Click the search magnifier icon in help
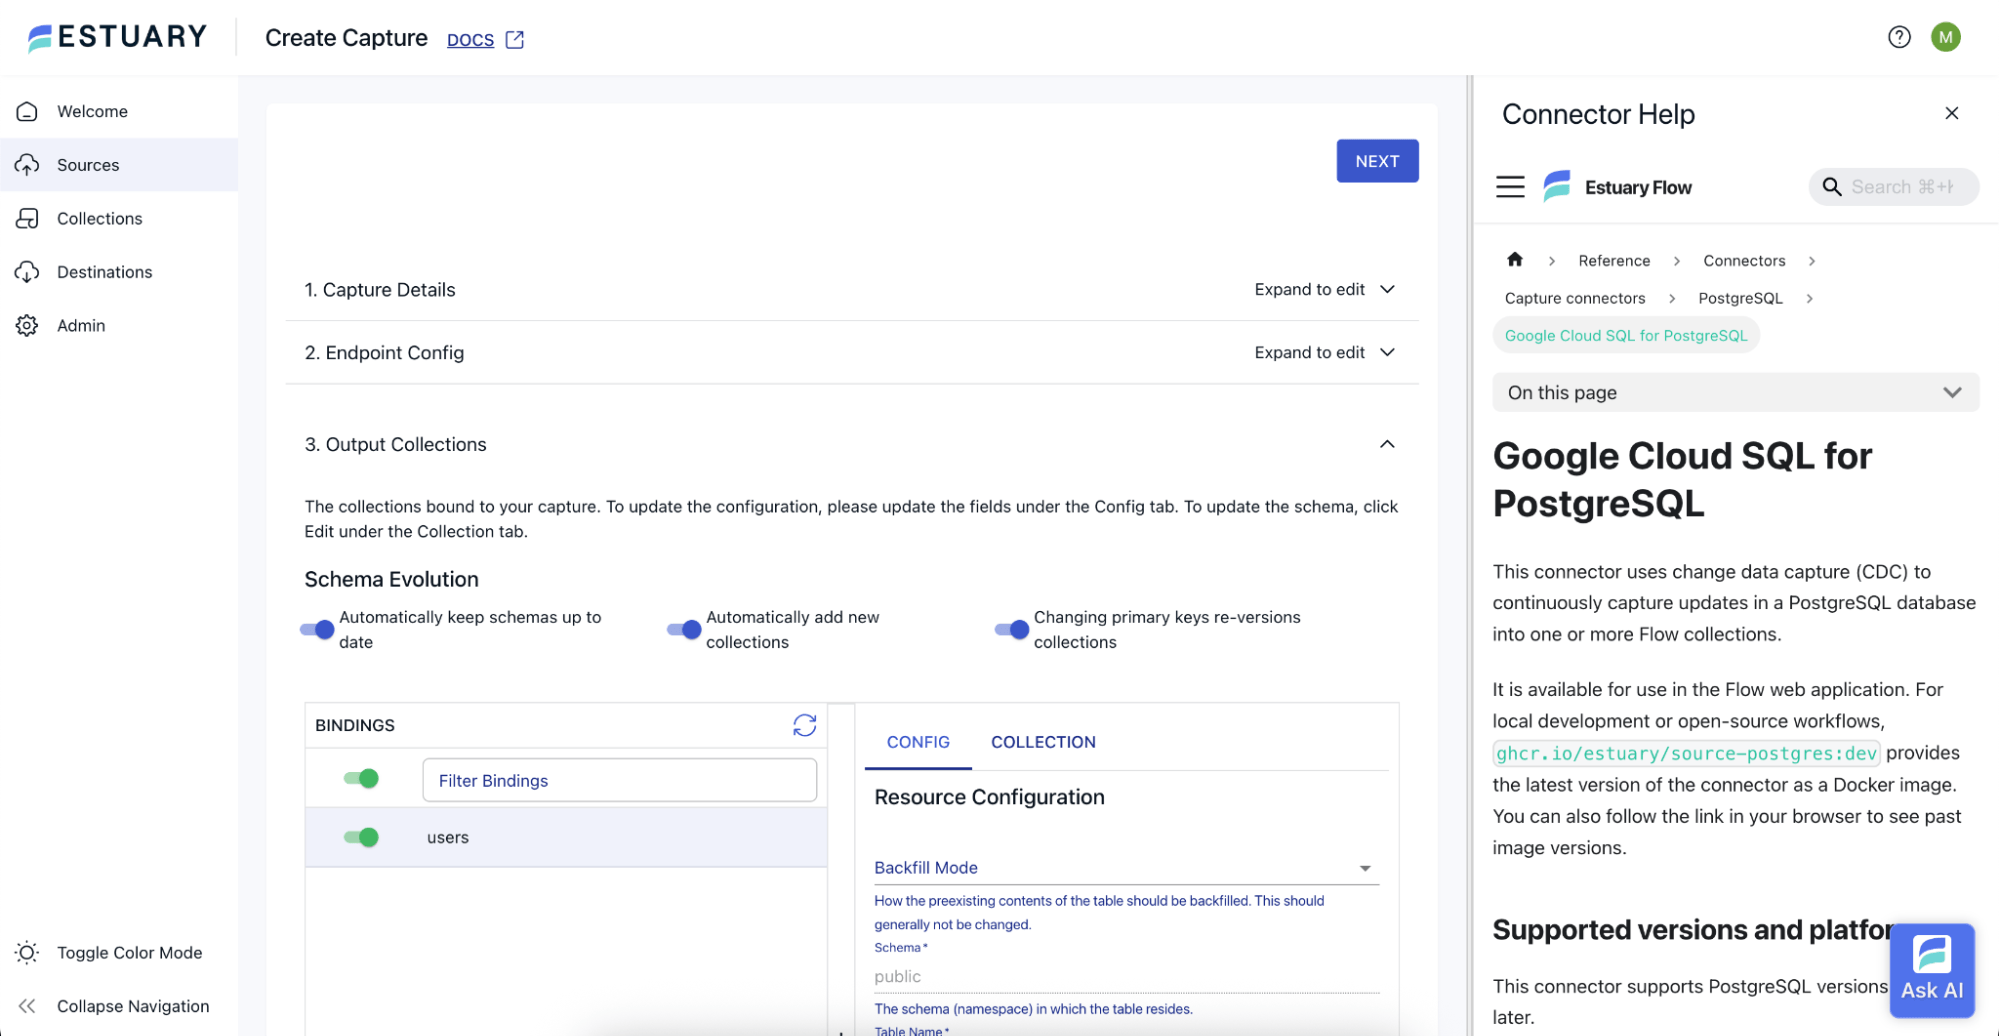 1831,187
